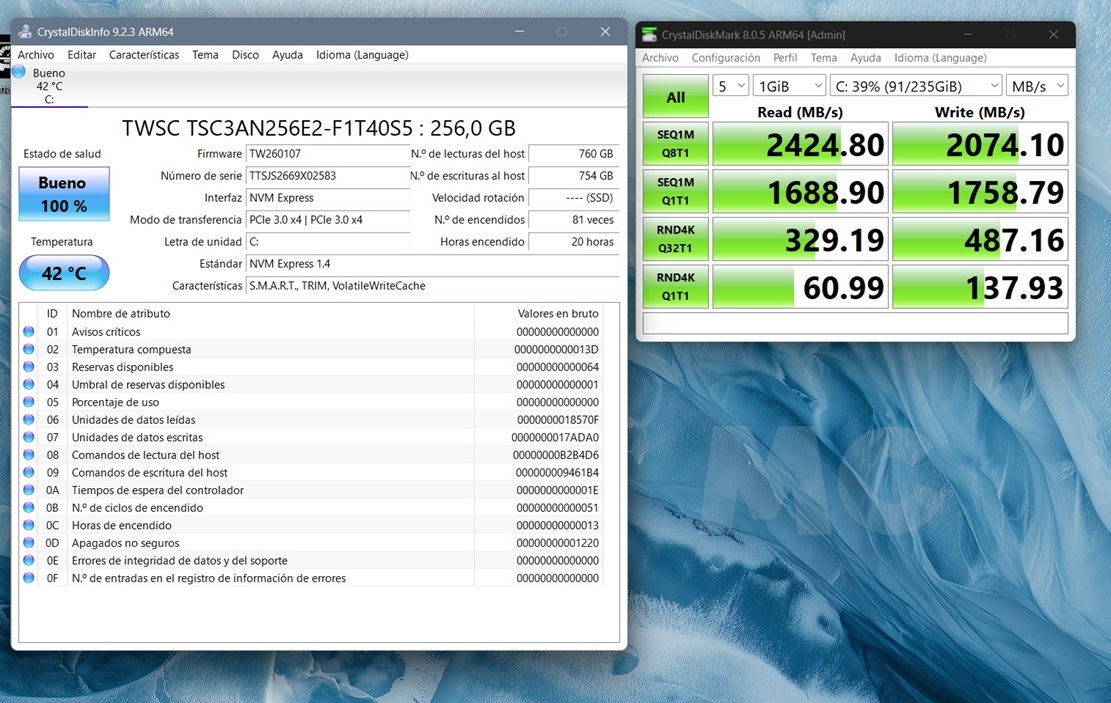Start the SEQ1M Q8T1 test

tap(675, 144)
